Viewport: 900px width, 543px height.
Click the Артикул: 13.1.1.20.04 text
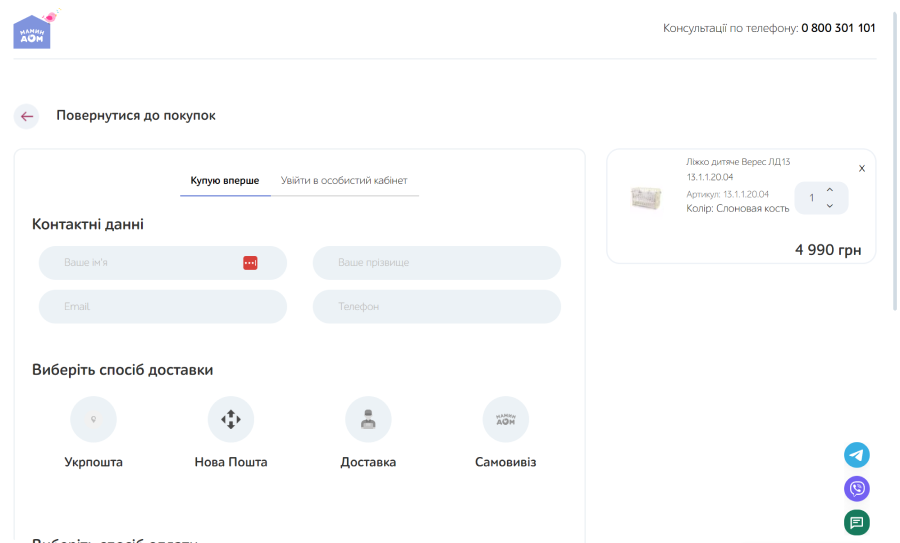click(727, 195)
